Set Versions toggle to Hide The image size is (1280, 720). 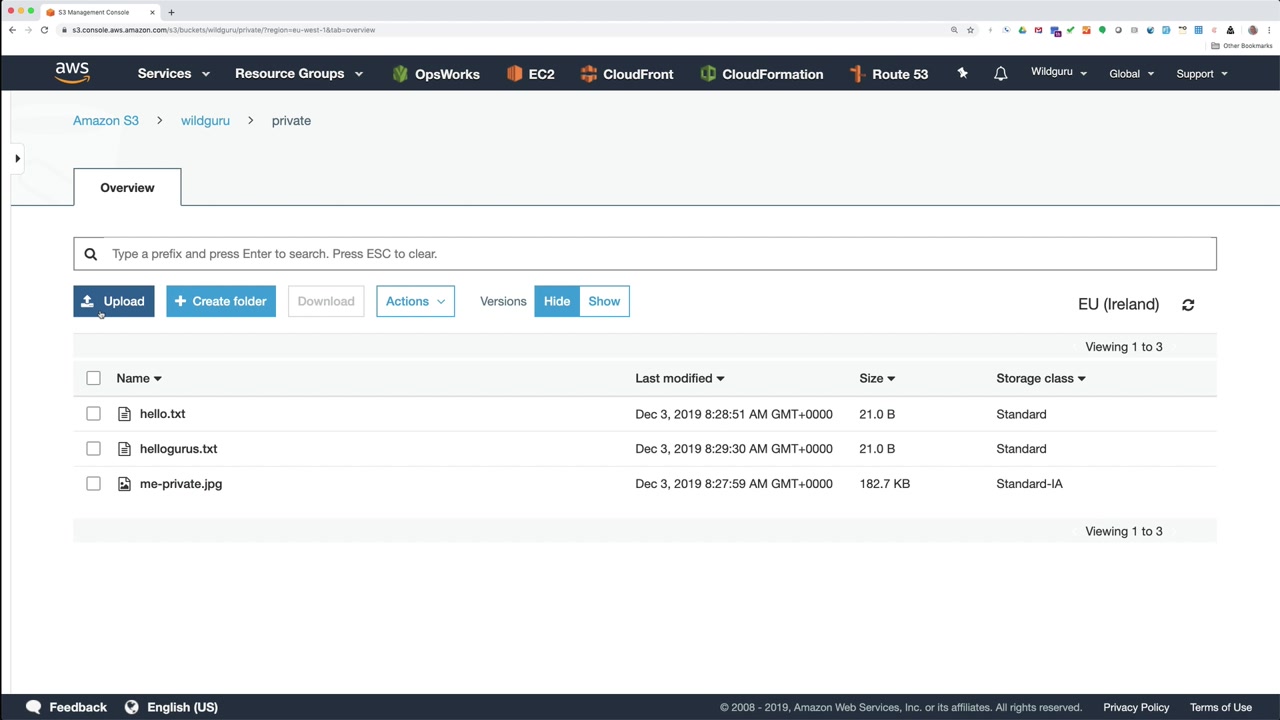tap(557, 301)
